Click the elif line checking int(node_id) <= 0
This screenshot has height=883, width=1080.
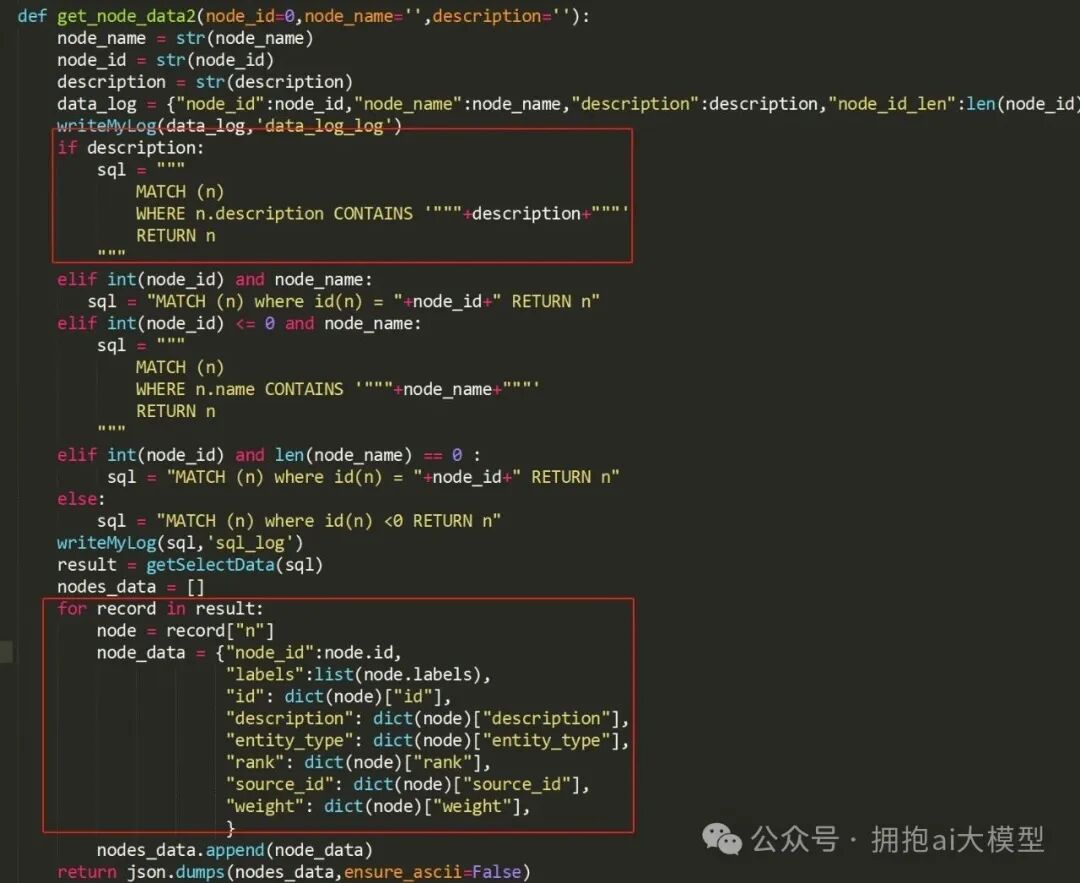pos(230,322)
